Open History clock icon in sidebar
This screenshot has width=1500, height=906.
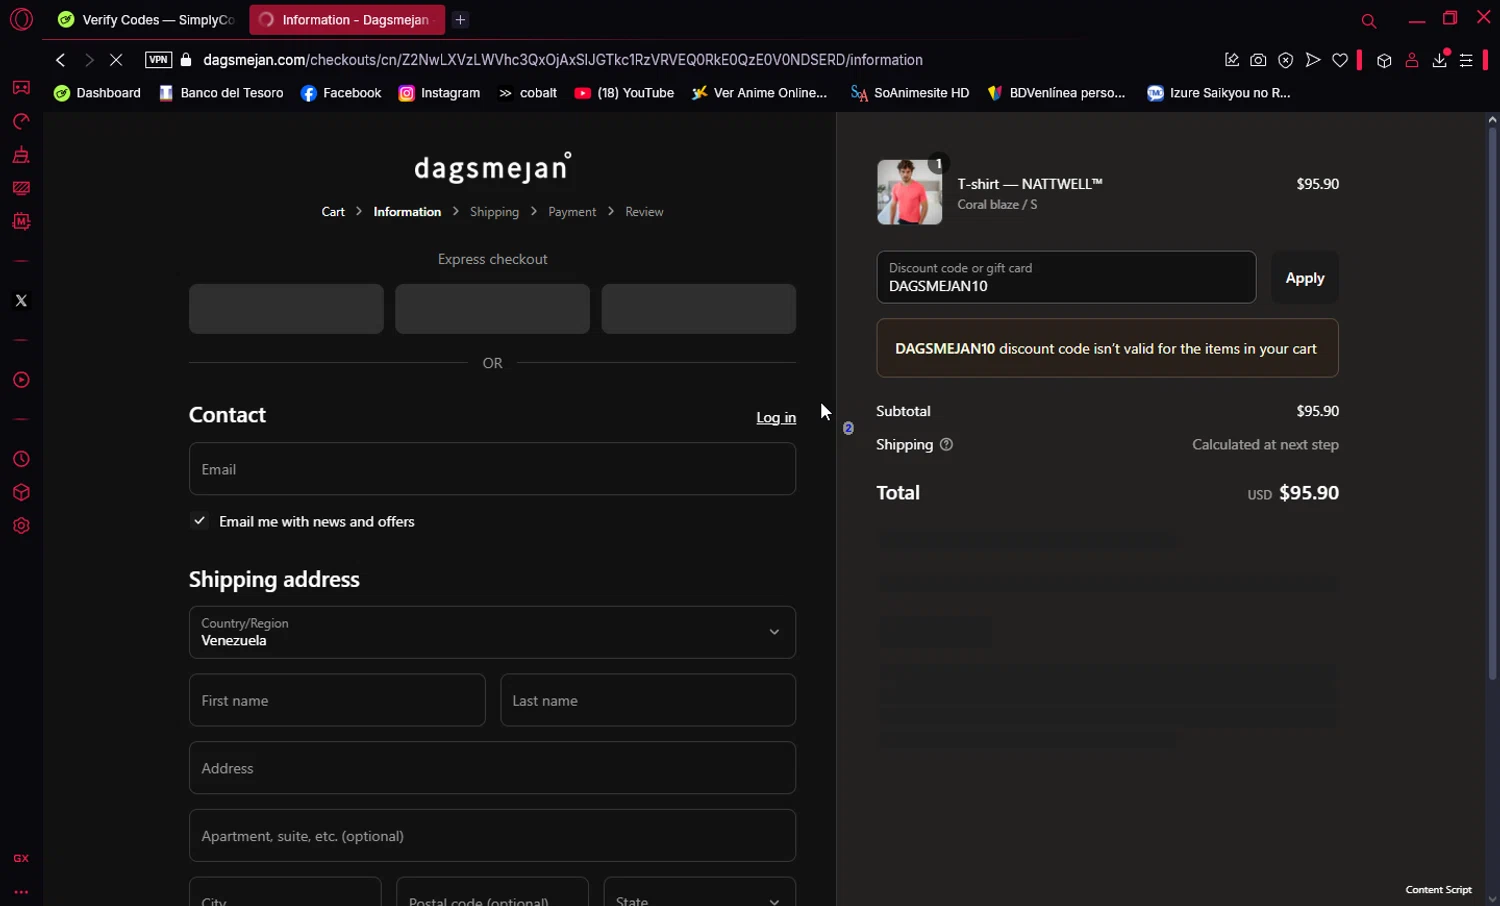21,459
